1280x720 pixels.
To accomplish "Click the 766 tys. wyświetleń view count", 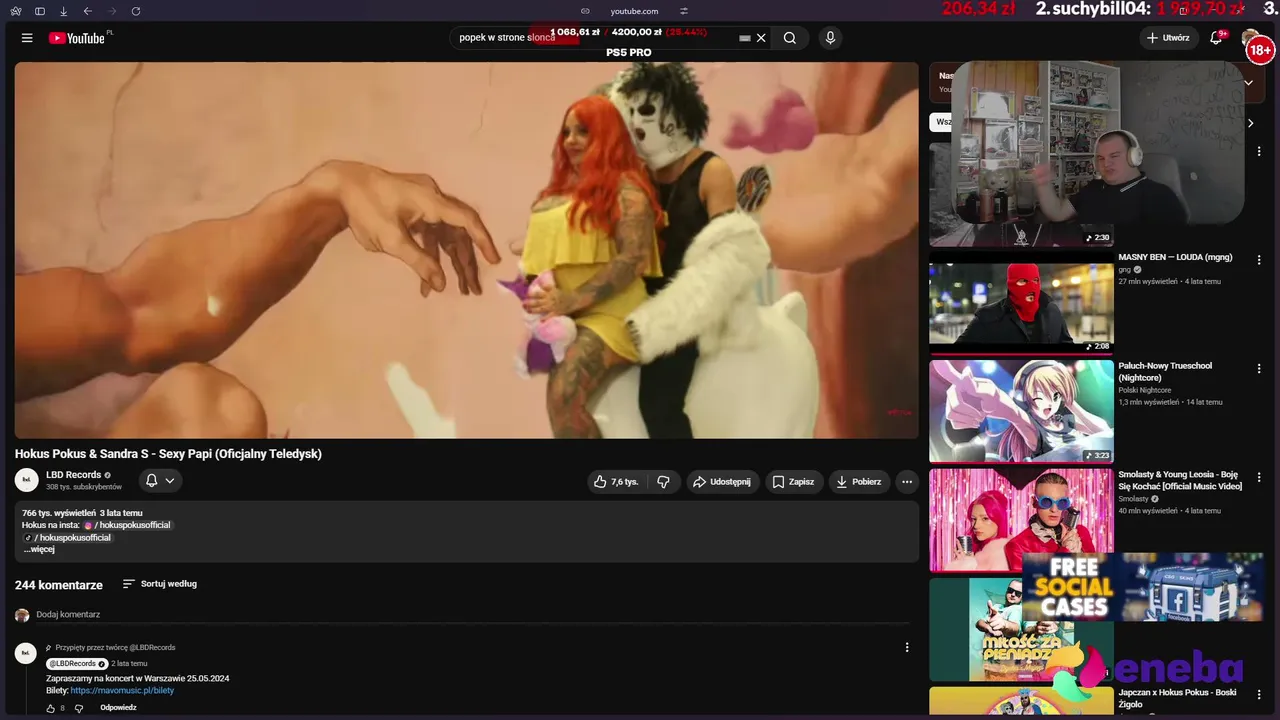I will tap(59, 513).
